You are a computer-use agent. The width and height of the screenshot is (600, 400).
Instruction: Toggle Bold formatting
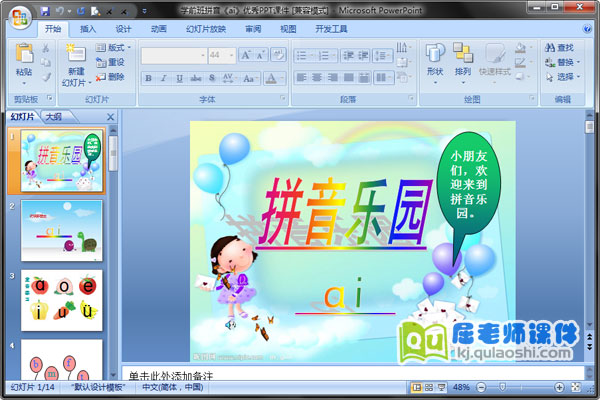(x=148, y=78)
